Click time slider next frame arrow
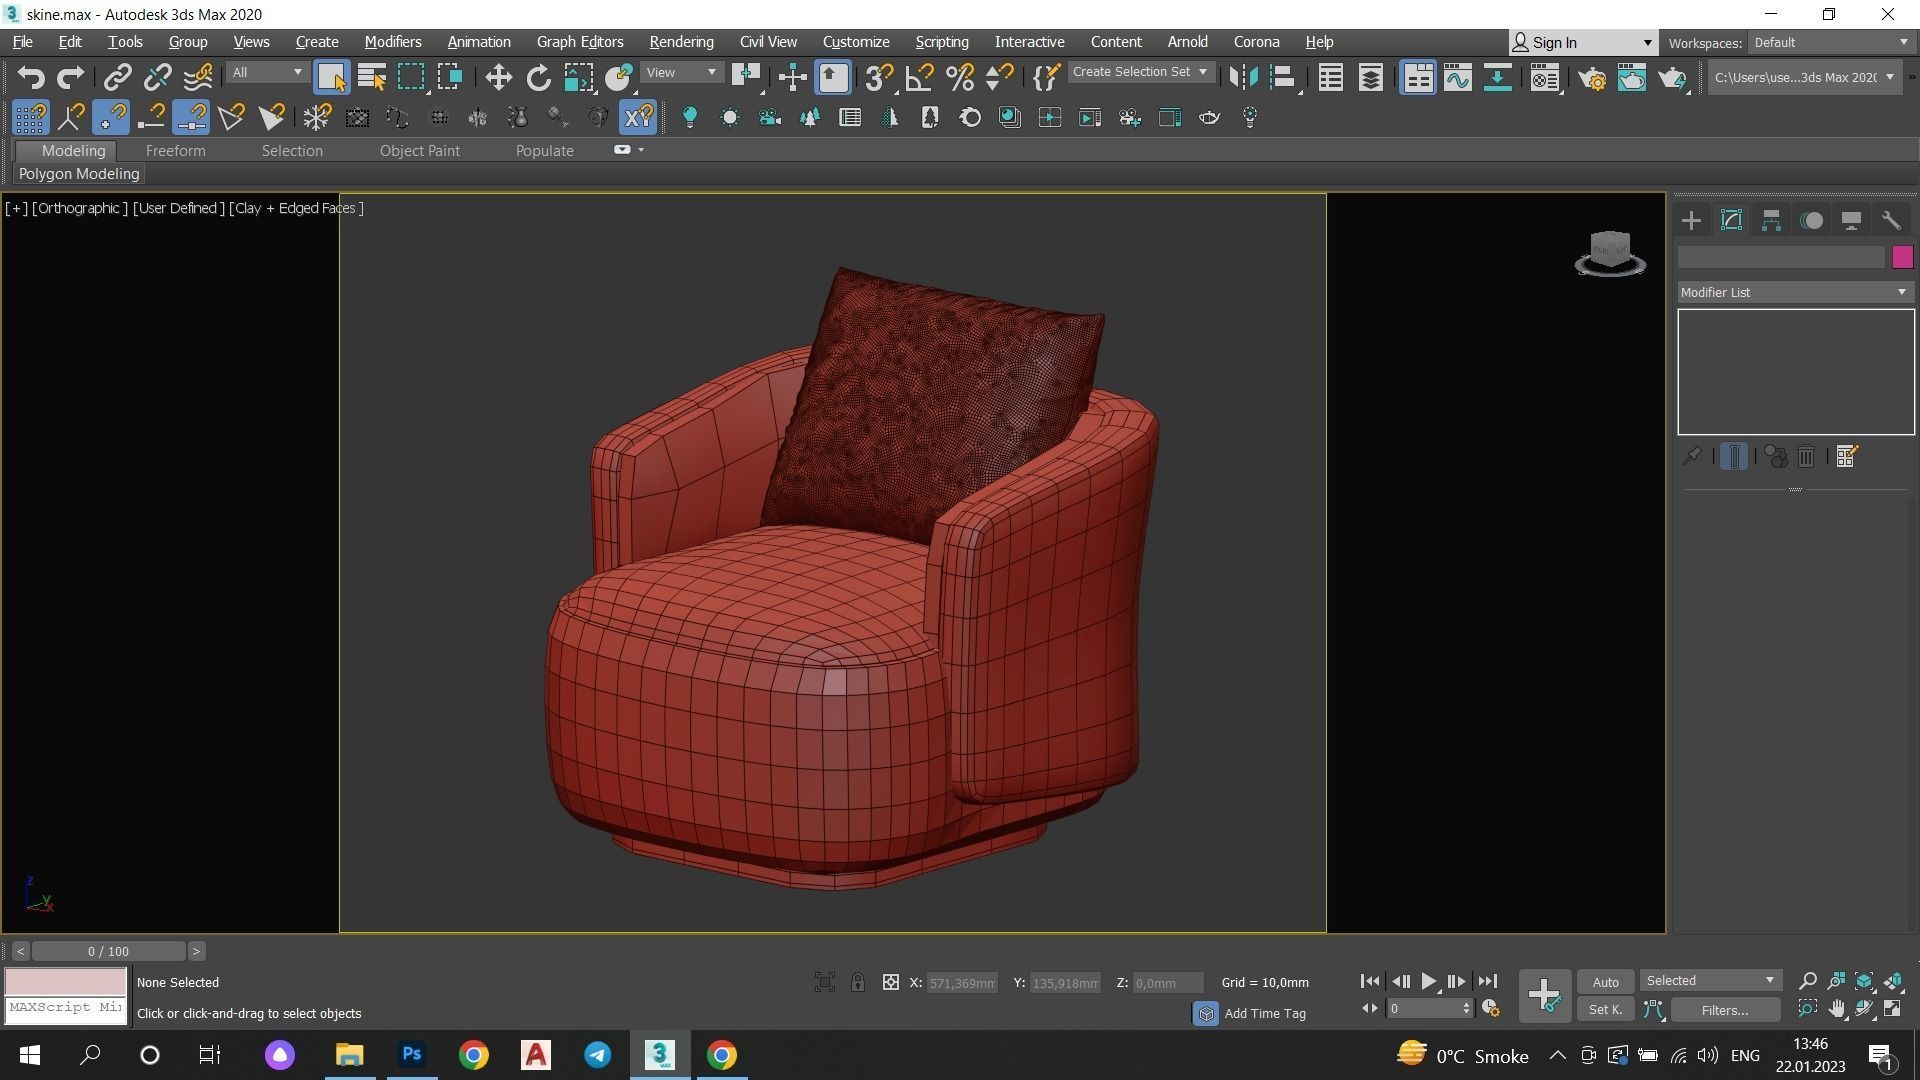Image resolution: width=1920 pixels, height=1080 pixels. tap(197, 951)
